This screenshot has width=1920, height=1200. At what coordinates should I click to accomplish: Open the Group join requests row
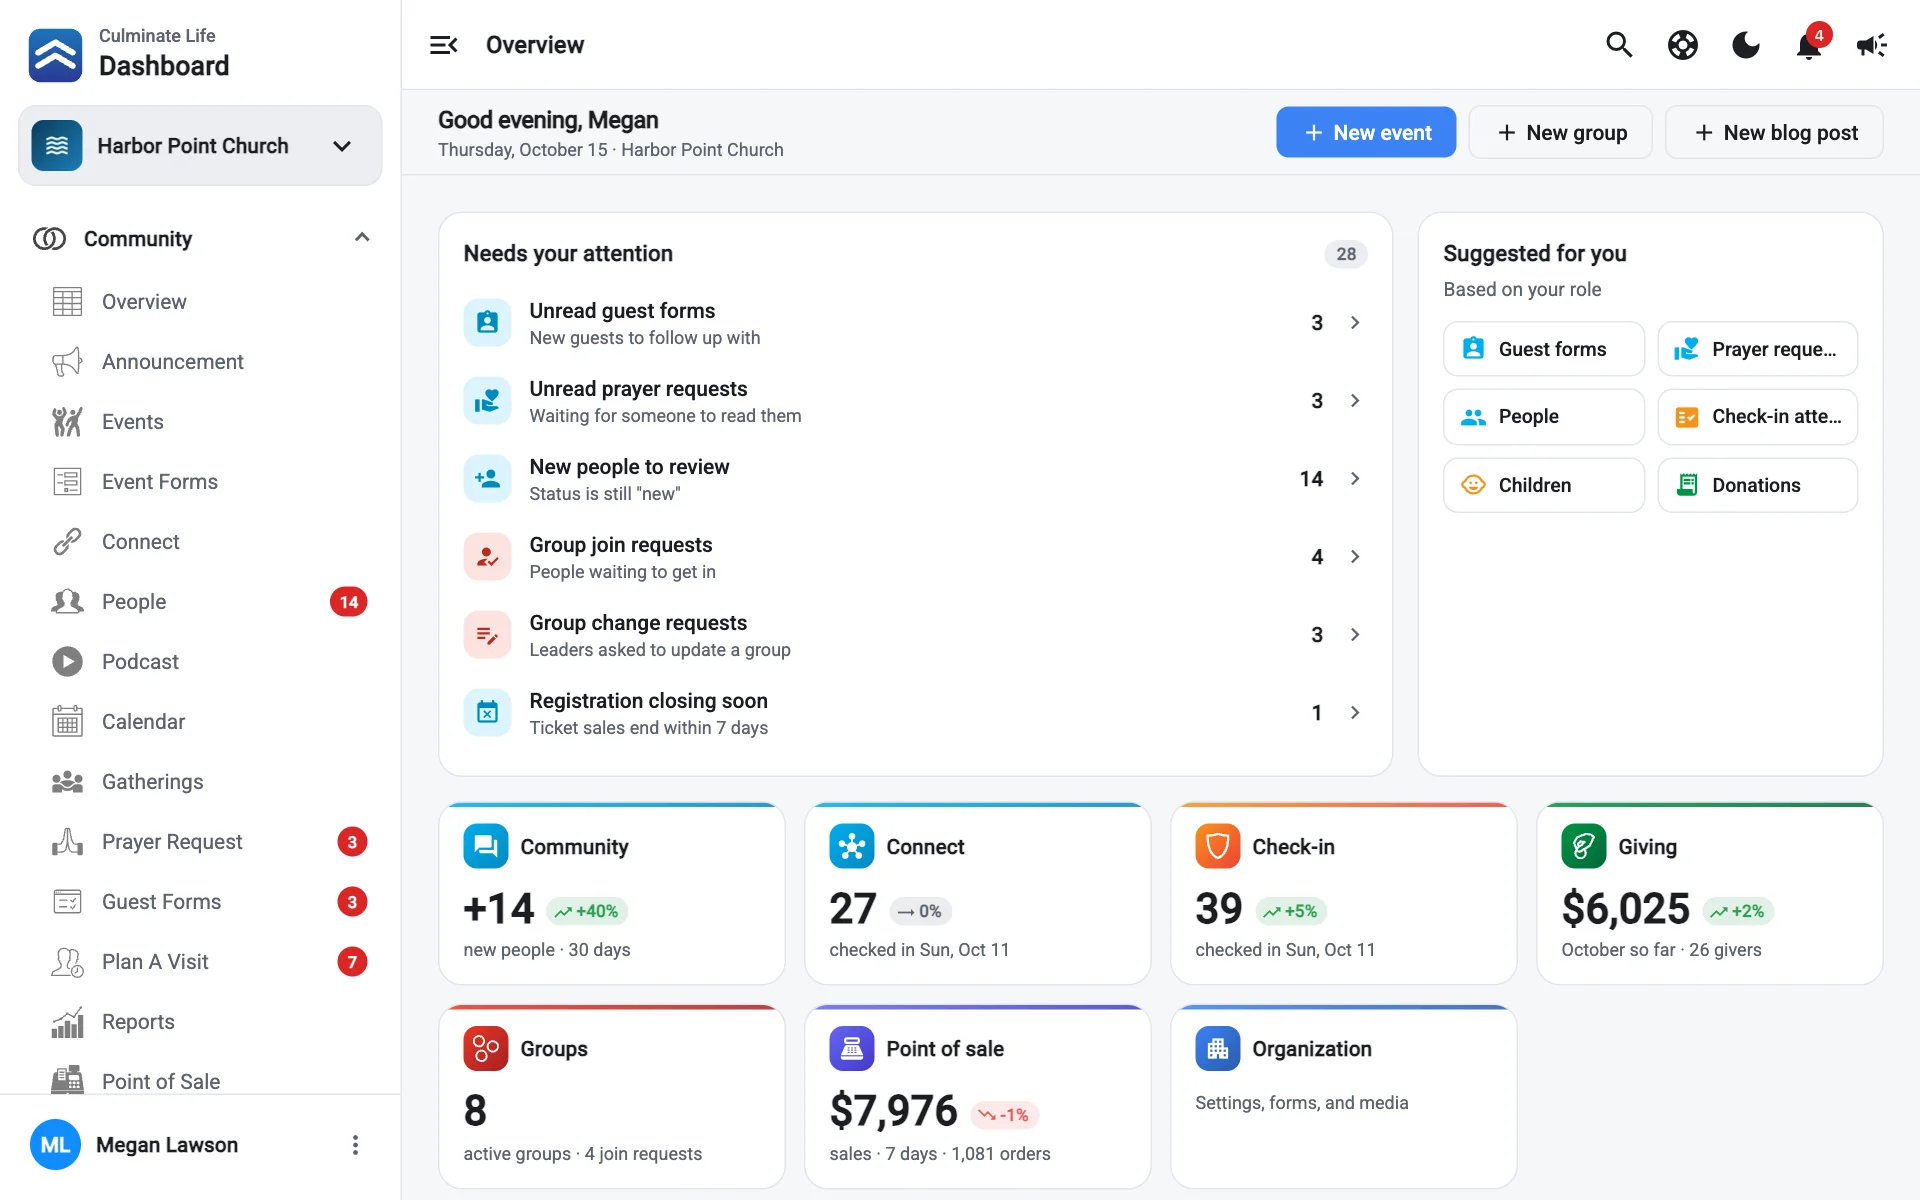pyautogui.click(x=915, y=557)
